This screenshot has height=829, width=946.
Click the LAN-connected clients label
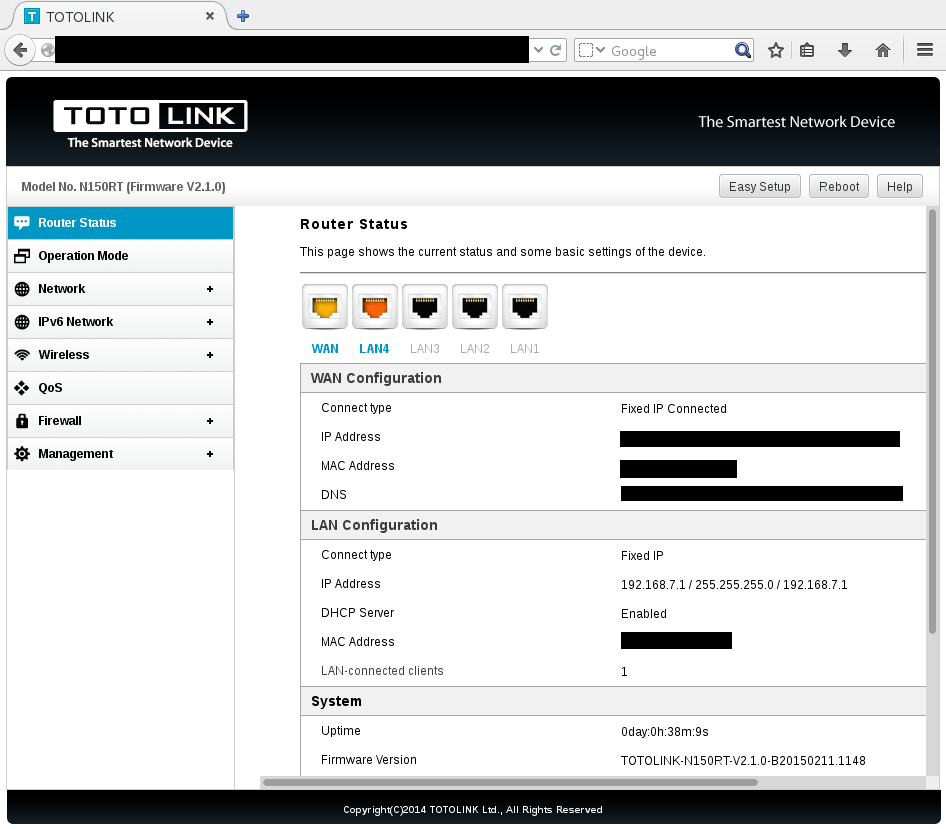(x=382, y=671)
